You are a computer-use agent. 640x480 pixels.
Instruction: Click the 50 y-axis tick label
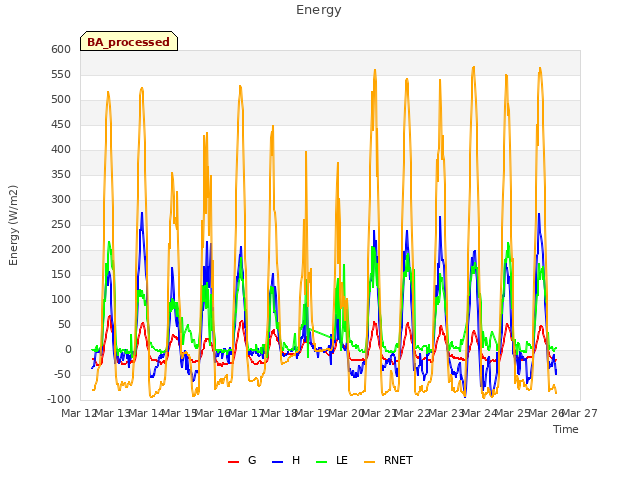(64, 324)
